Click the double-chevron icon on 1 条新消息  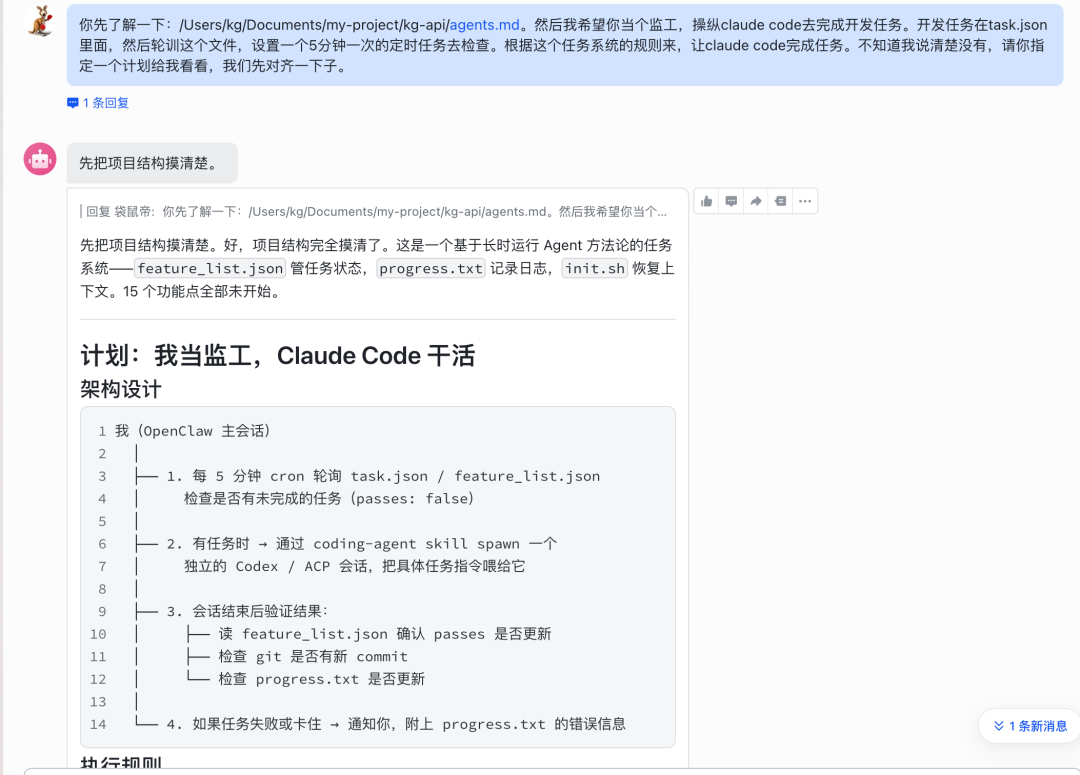click(x=999, y=726)
